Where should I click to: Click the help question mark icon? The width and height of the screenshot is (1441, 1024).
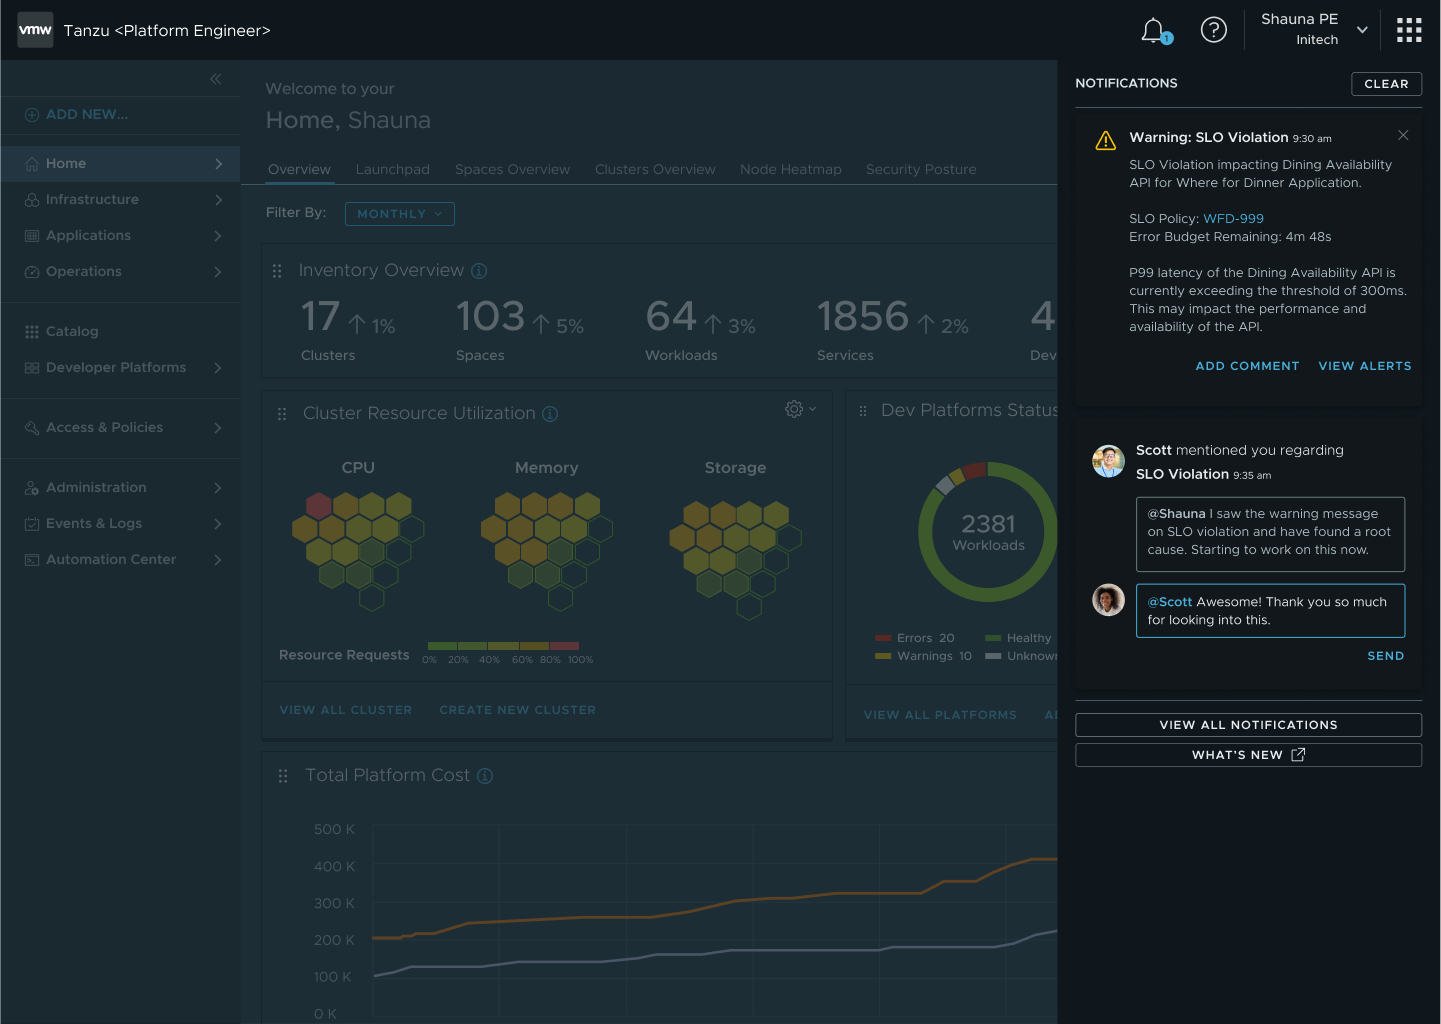[1213, 31]
